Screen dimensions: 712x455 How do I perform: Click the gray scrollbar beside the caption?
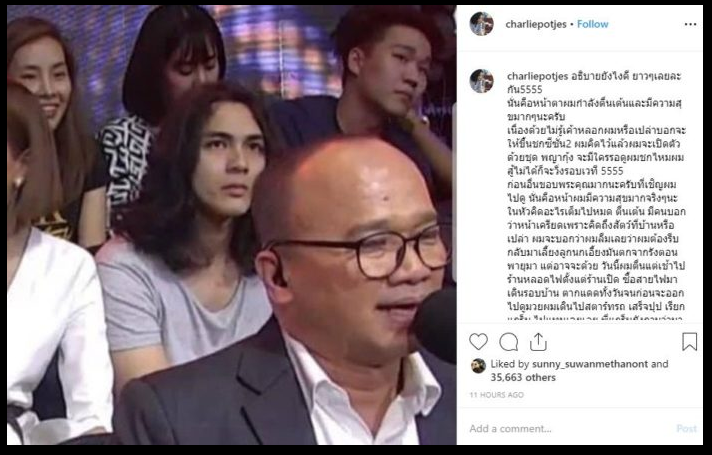(x=454, y=193)
